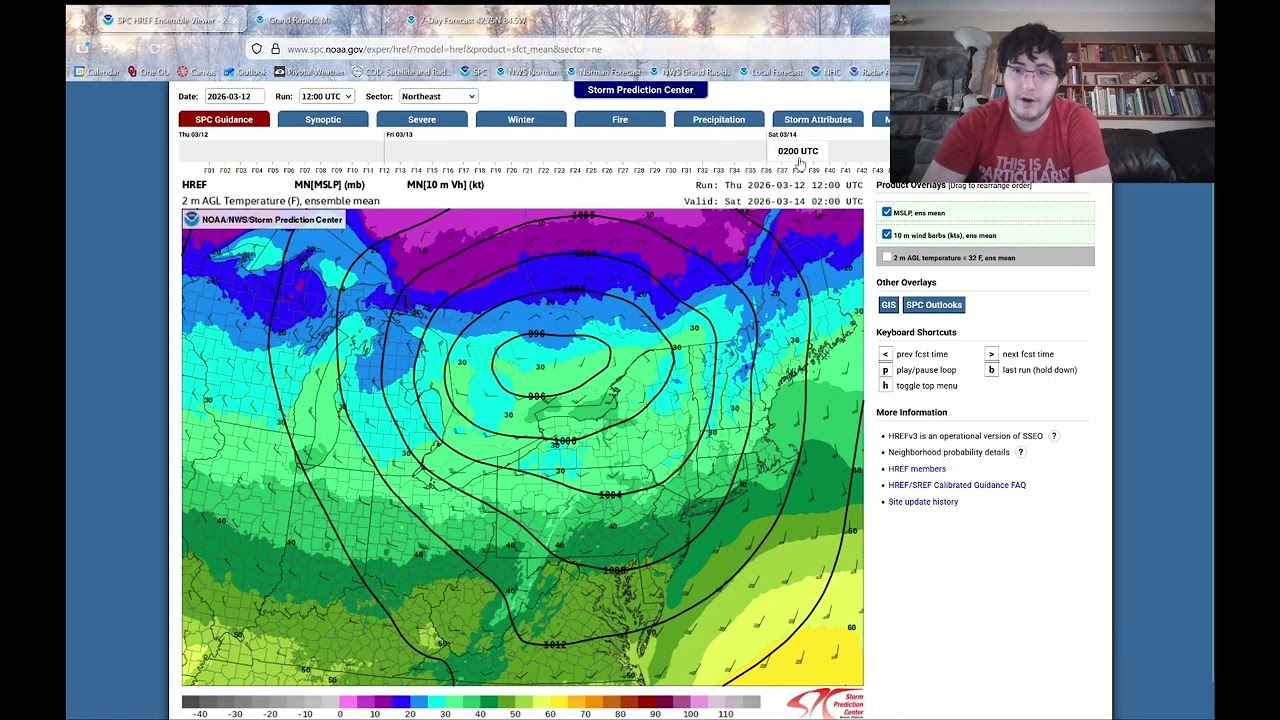This screenshot has width=1280, height=720.
Task: Click the 'b' last run key
Action: click(991, 370)
